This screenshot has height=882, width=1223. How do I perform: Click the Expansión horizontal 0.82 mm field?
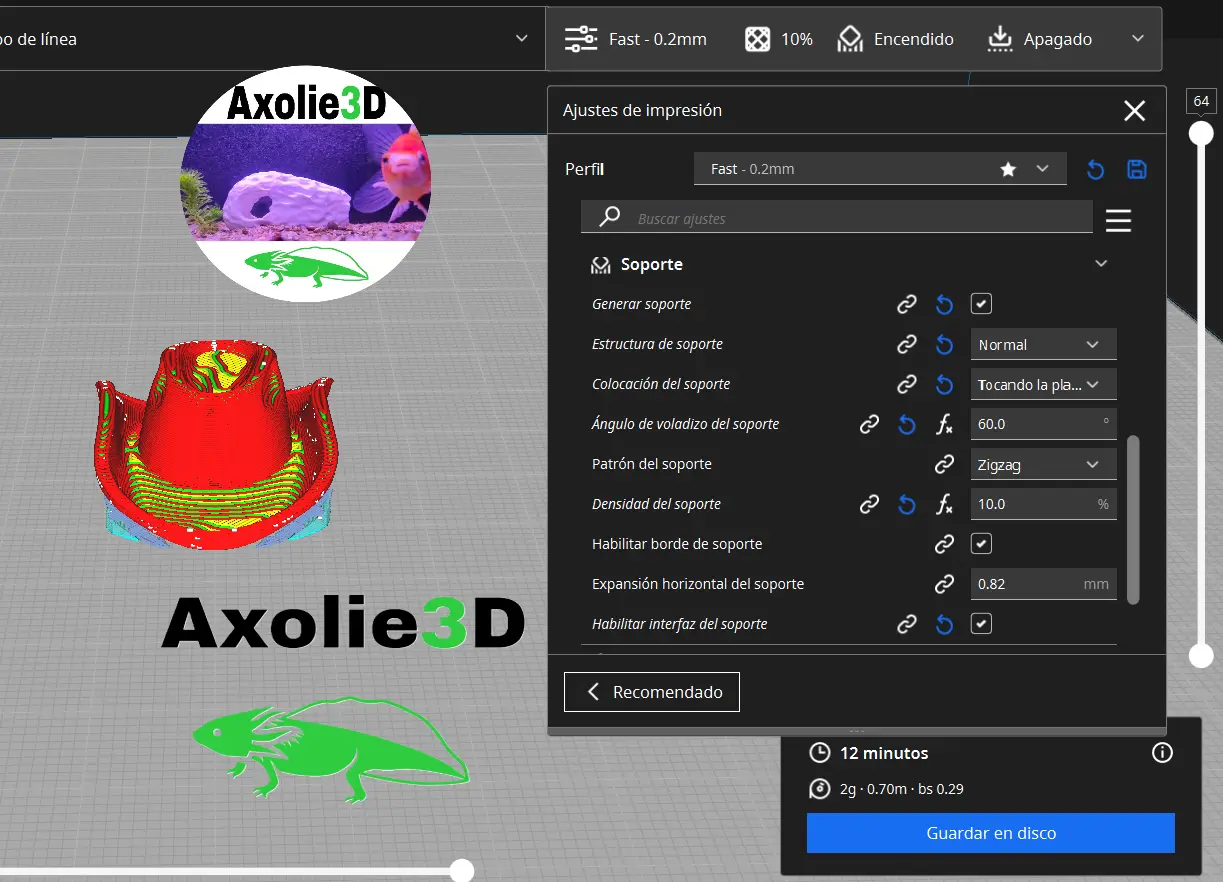(x=1043, y=584)
